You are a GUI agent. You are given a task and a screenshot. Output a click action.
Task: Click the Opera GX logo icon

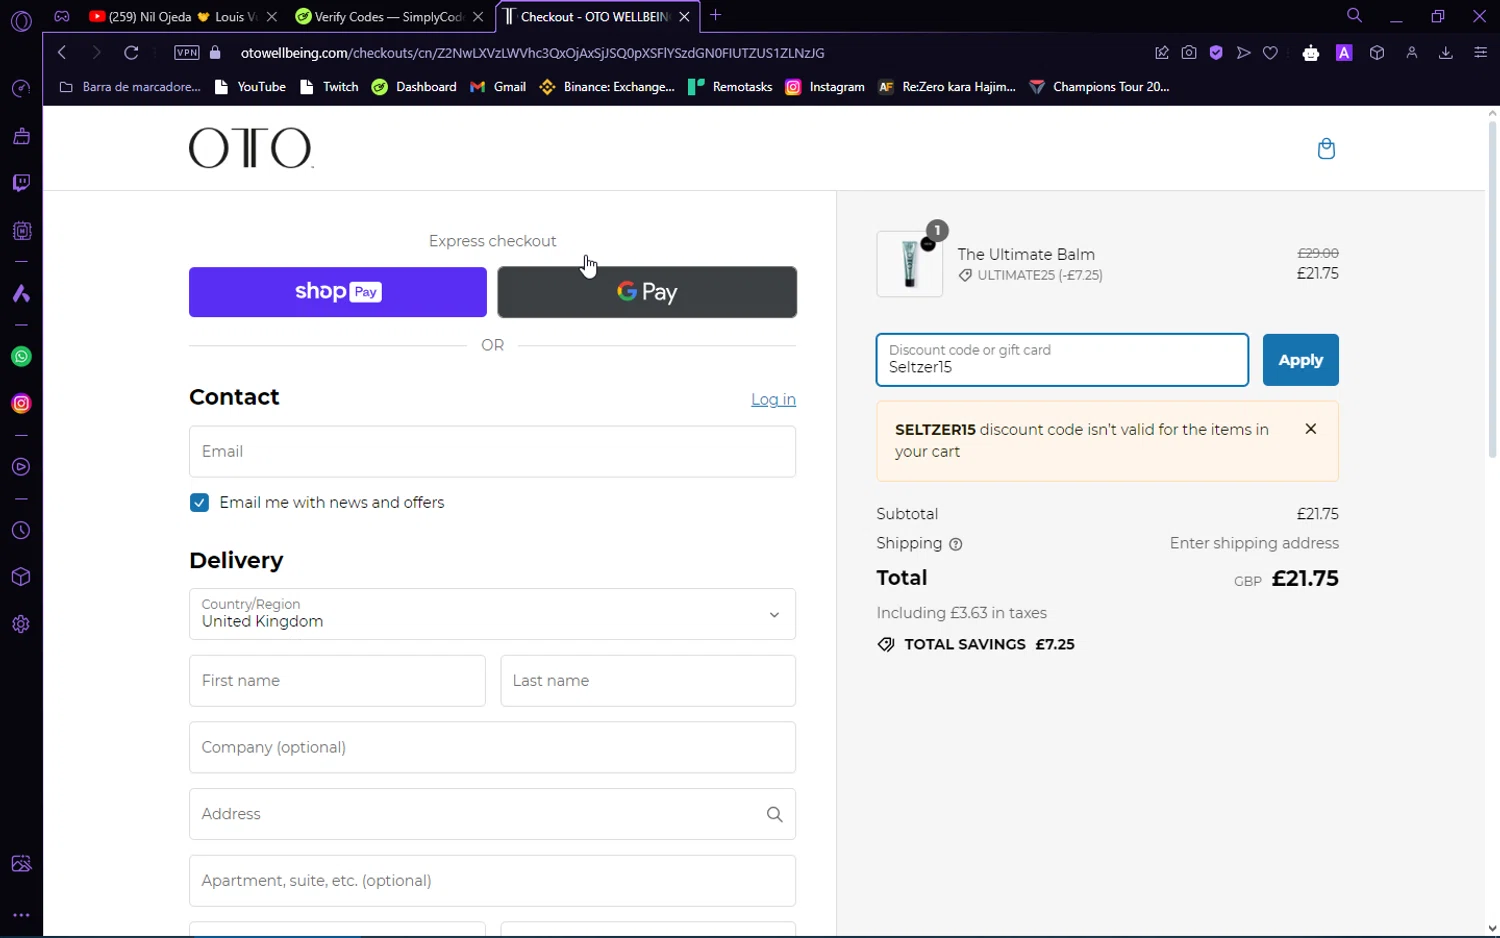tap(21, 20)
